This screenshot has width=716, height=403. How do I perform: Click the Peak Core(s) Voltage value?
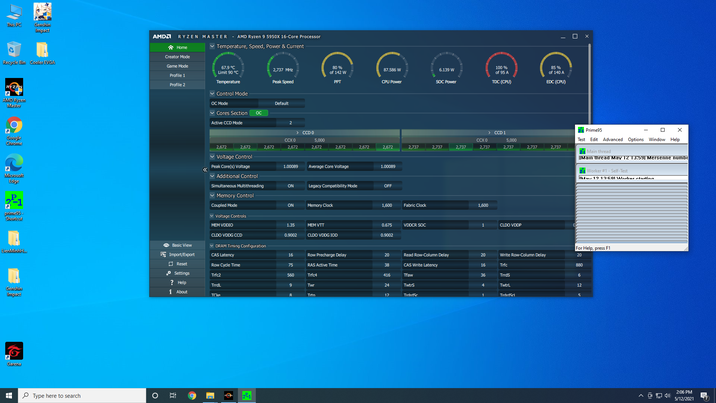(290, 167)
